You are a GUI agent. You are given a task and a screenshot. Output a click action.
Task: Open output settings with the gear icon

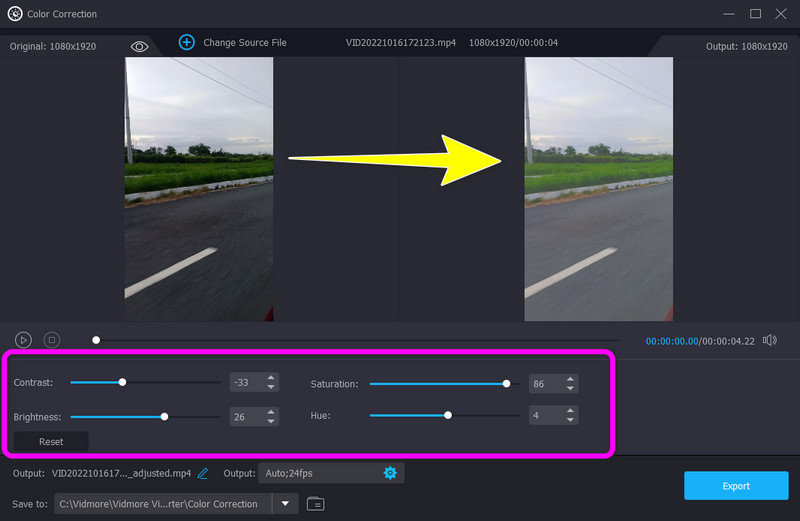click(390, 473)
